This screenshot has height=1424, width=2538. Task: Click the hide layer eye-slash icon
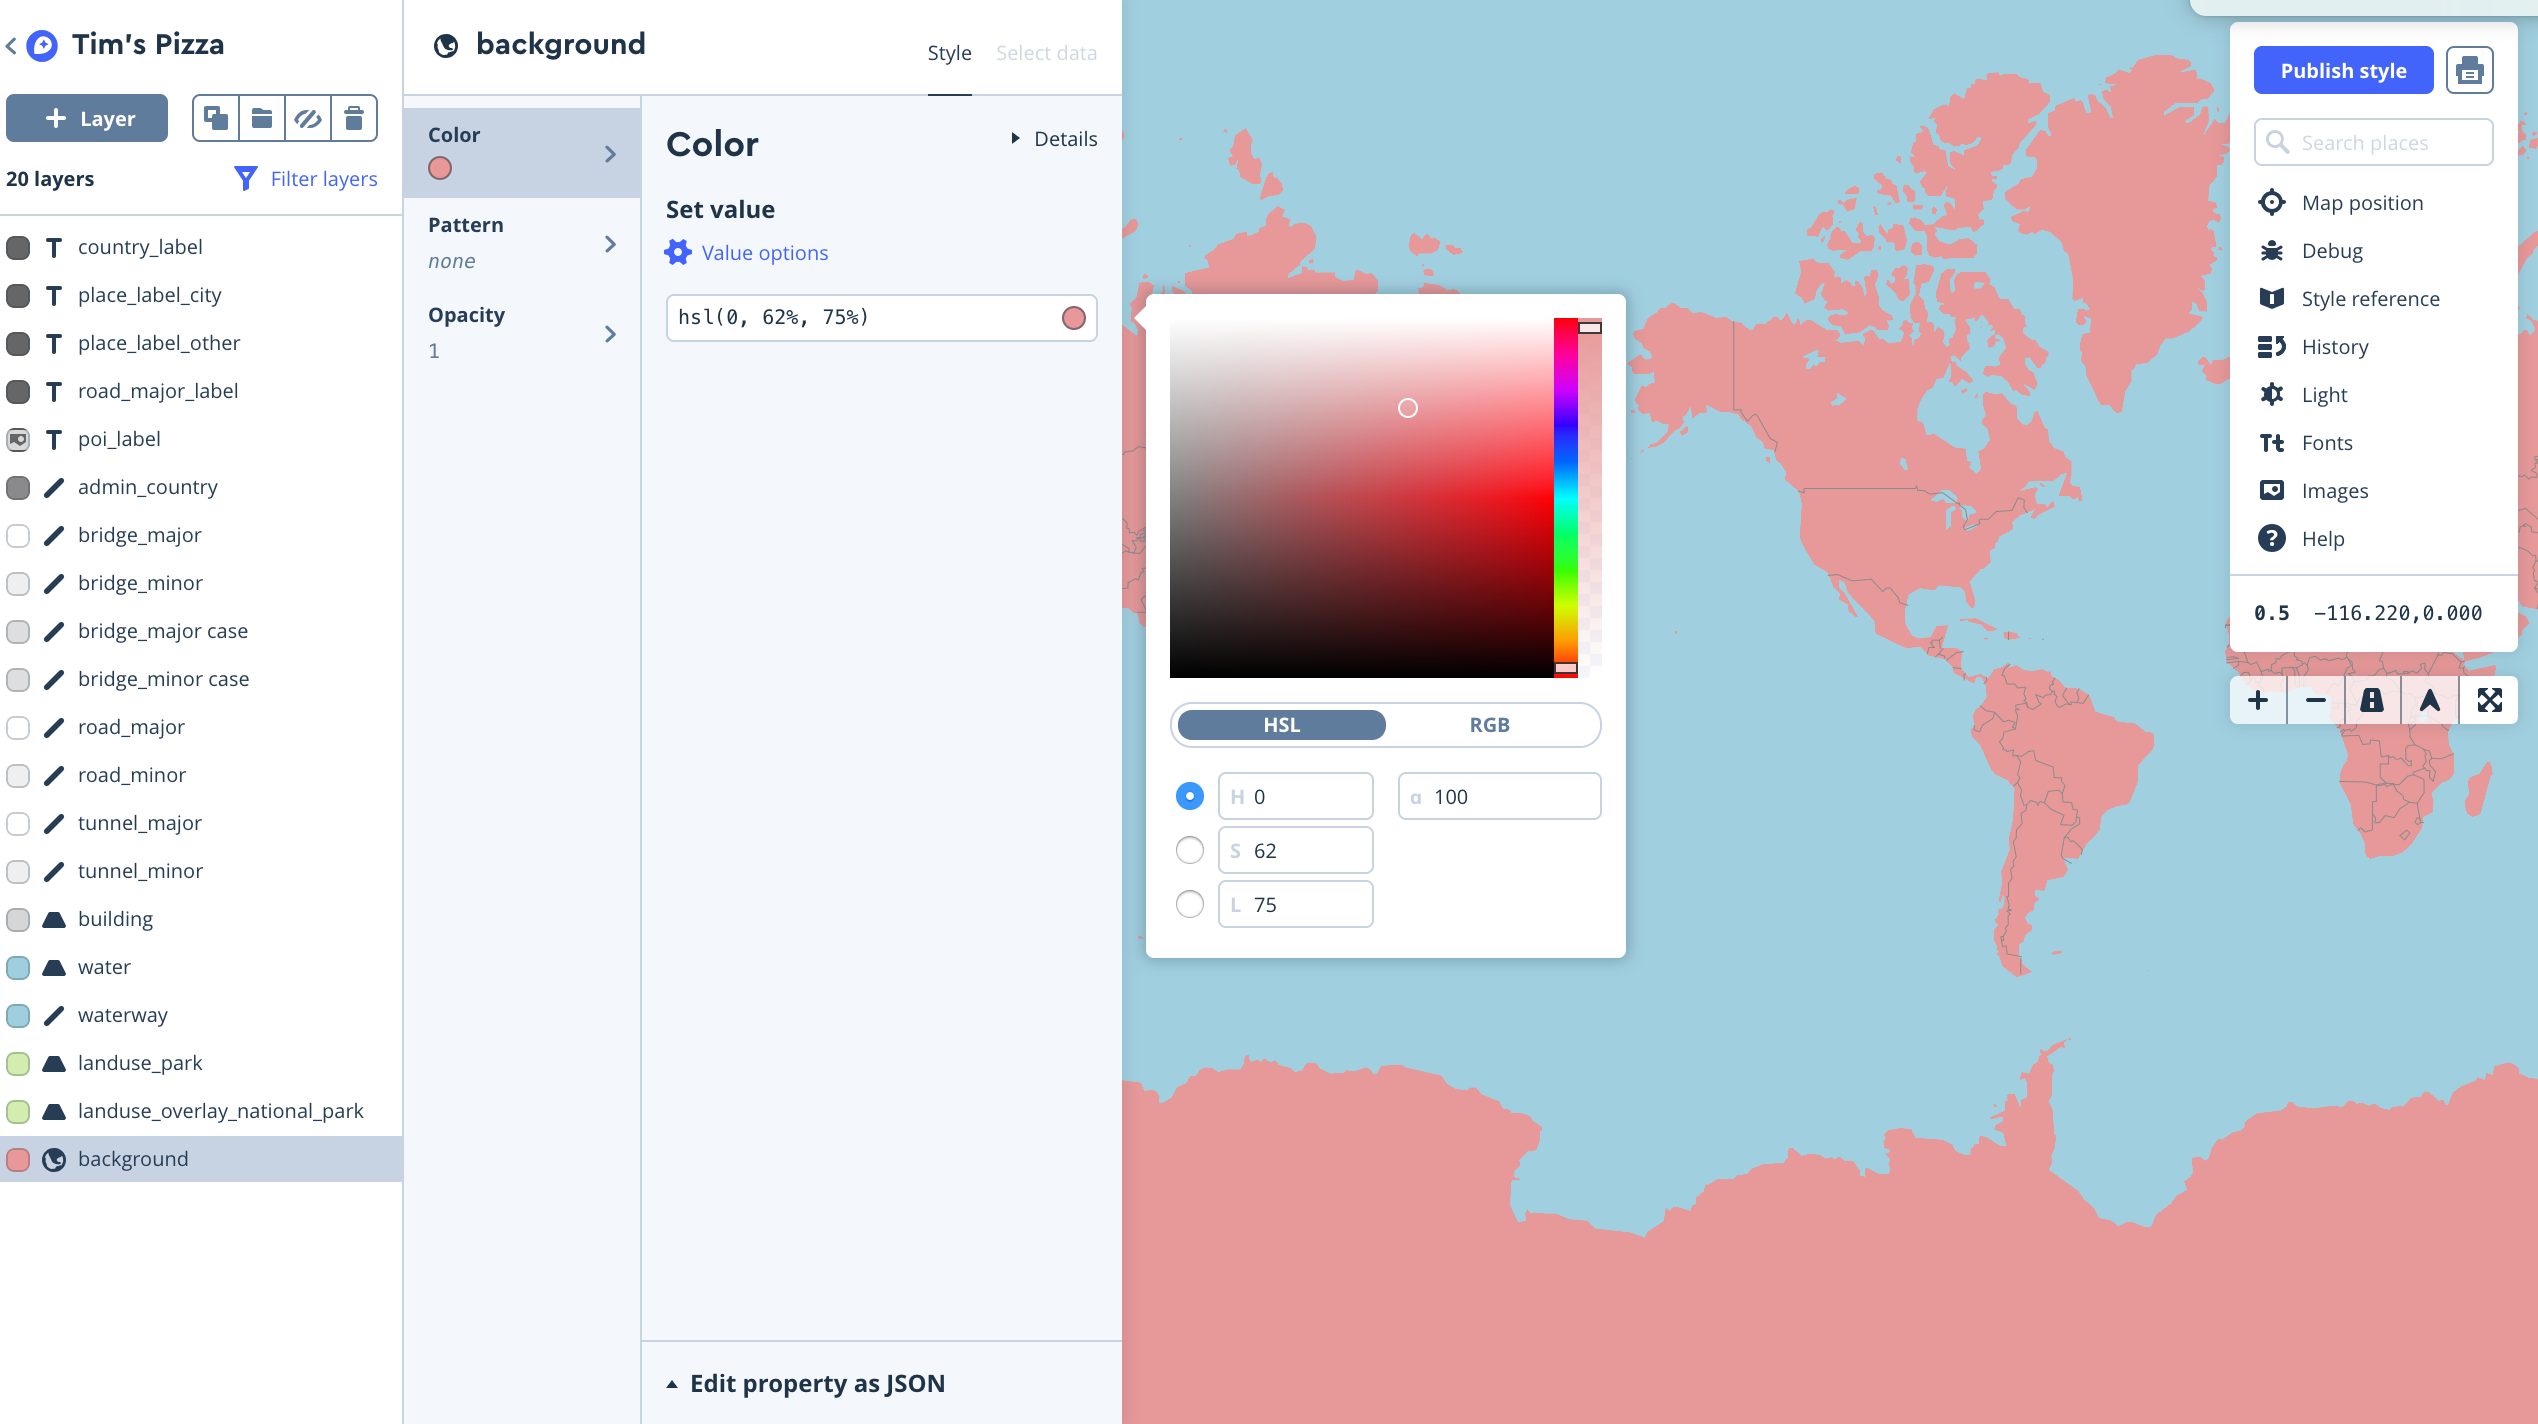(x=308, y=119)
